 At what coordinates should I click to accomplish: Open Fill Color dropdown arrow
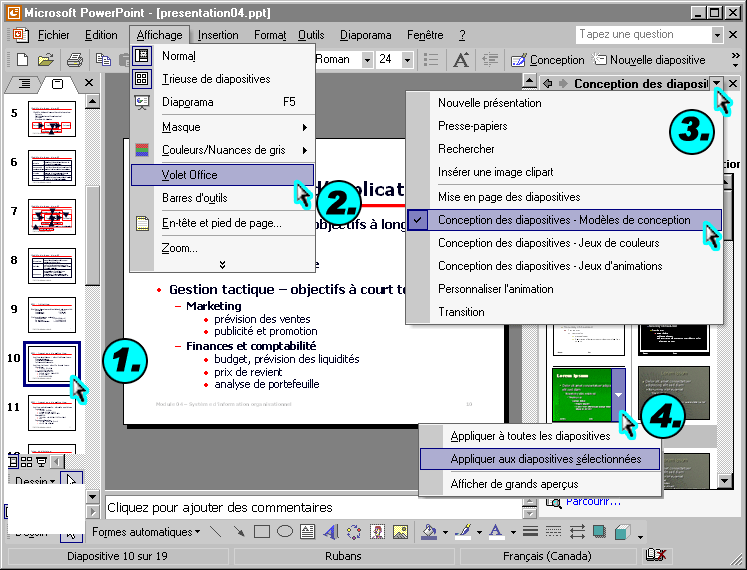pyautogui.click(x=445, y=532)
